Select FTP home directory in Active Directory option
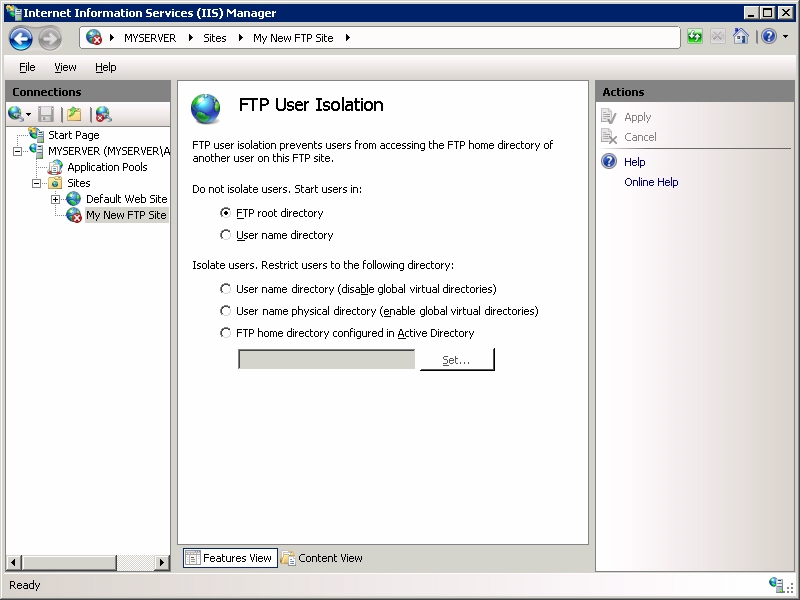This screenshot has width=800, height=600. coord(225,332)
